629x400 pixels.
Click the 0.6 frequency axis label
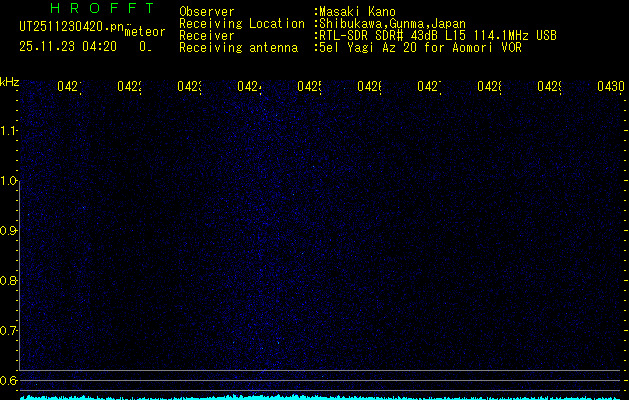[9, 380]
